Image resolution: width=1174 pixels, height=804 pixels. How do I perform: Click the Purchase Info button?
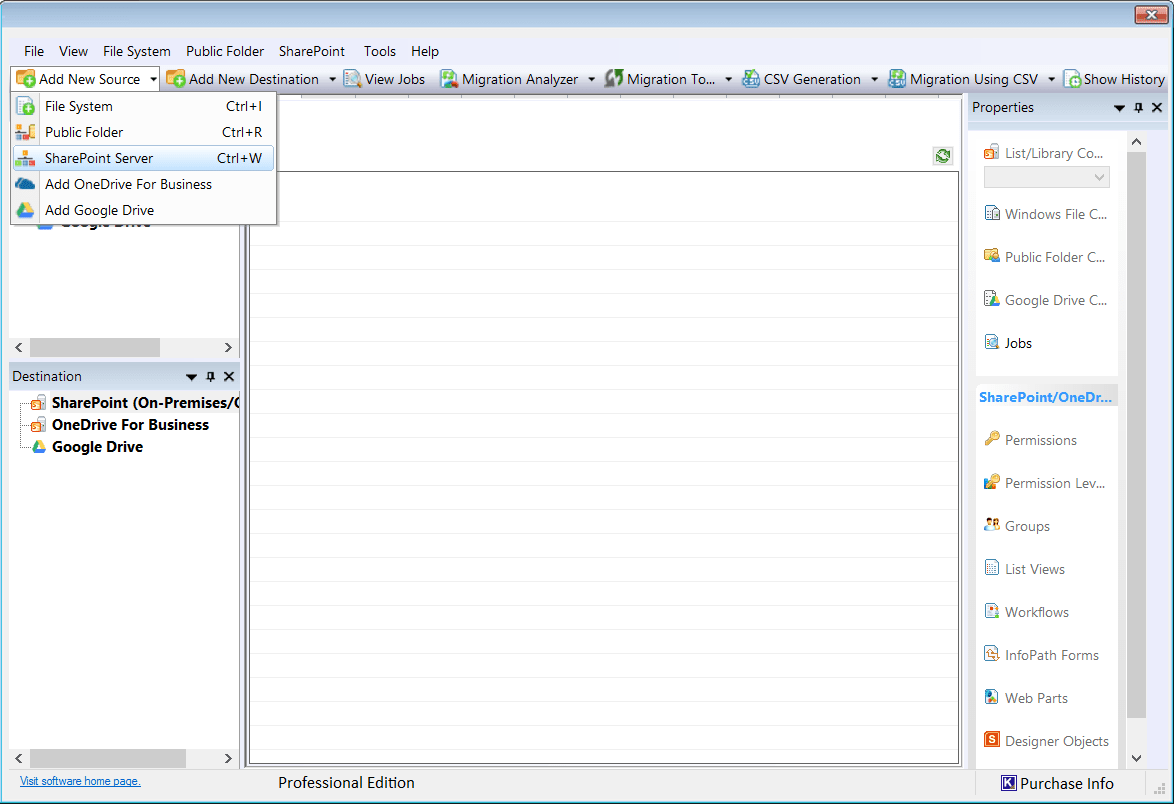1057,783
